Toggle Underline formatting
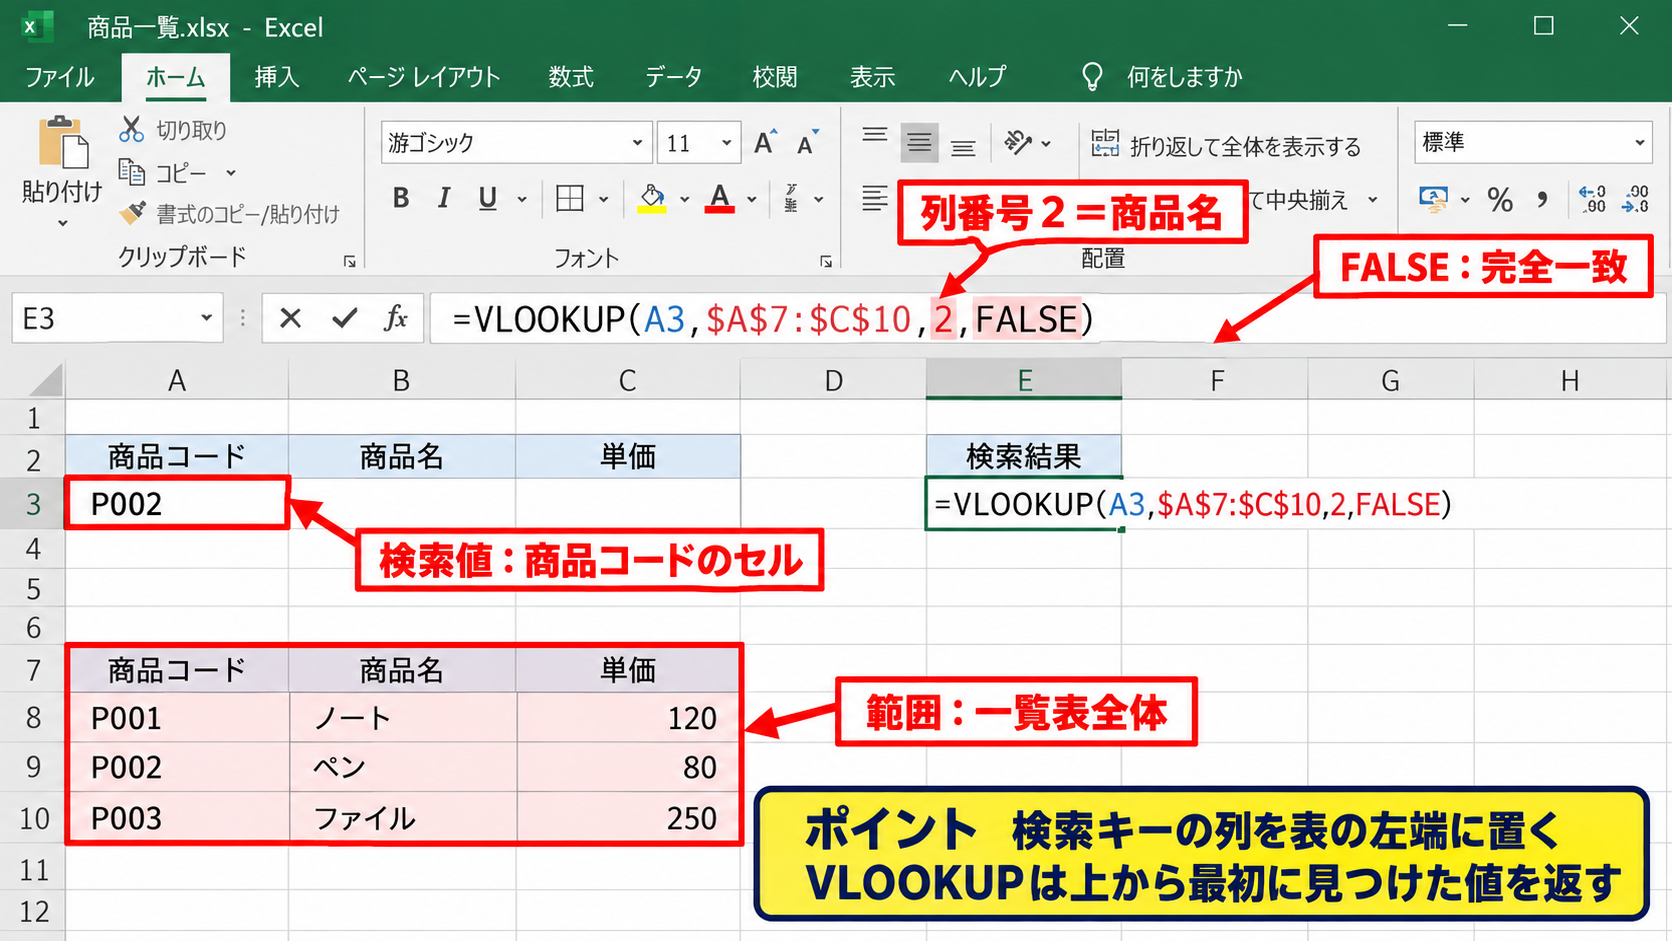The height and width of the screenshot is (941, 1672). coord(487,198)
